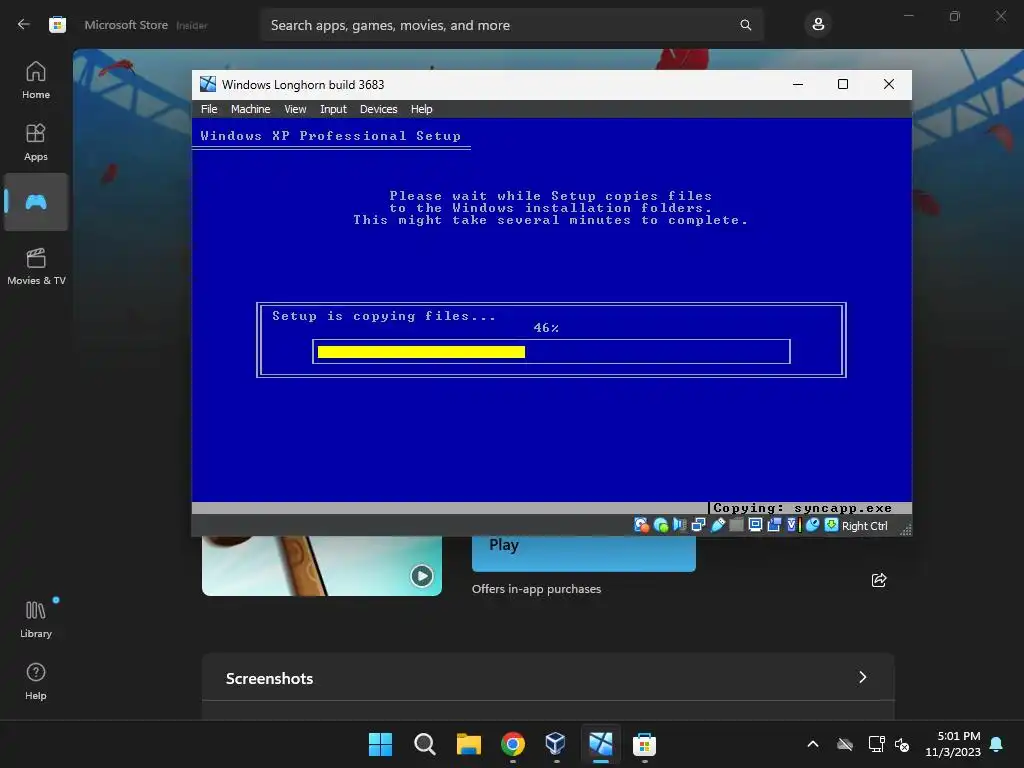
Task: Open the View menu in the VirtualBox window
Action: (x=295, y=109)
